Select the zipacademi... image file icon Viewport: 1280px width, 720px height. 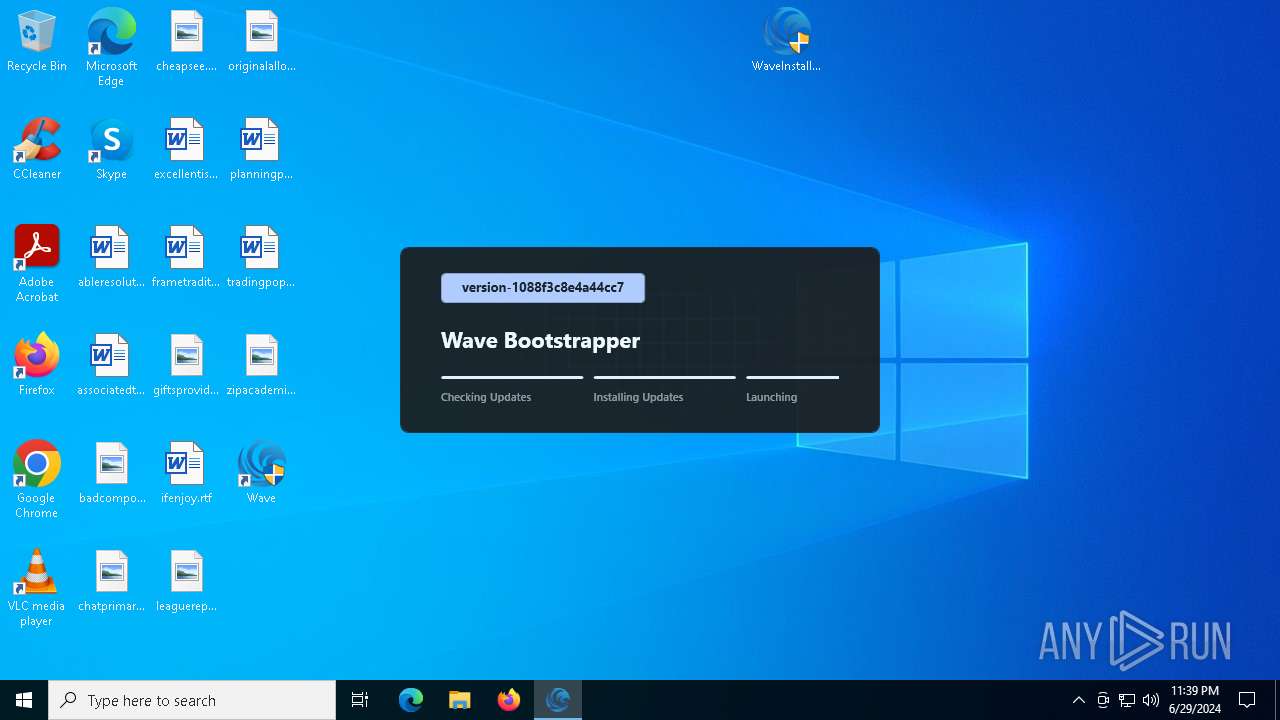261,365
